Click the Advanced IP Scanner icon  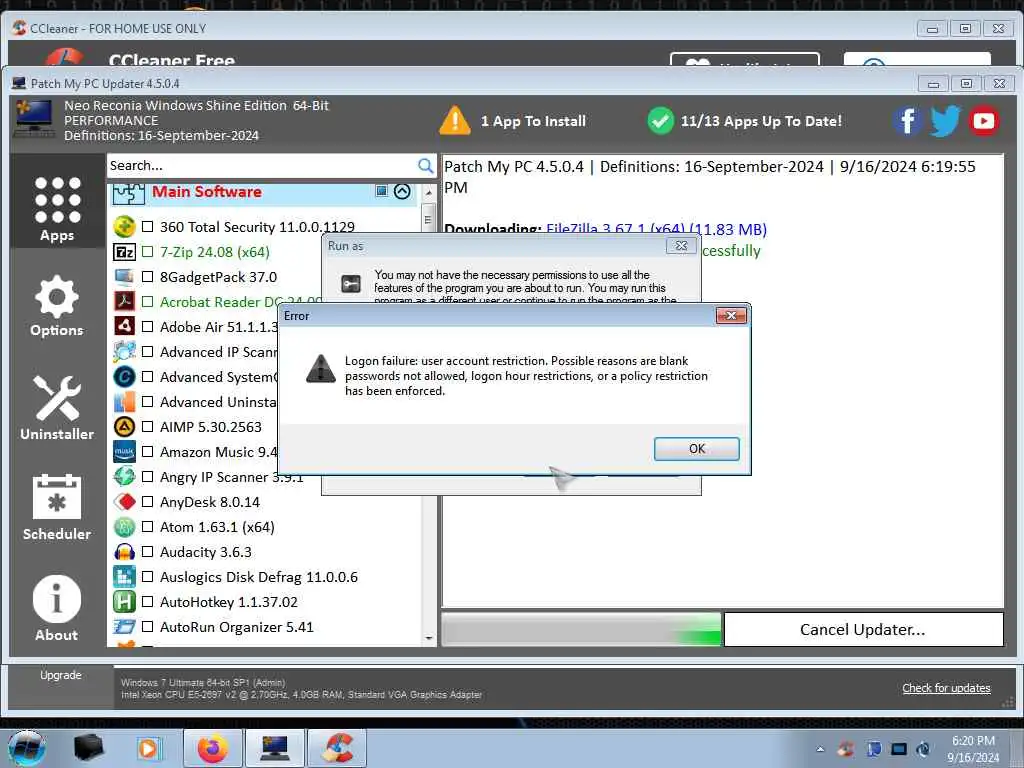coord(124,352)
